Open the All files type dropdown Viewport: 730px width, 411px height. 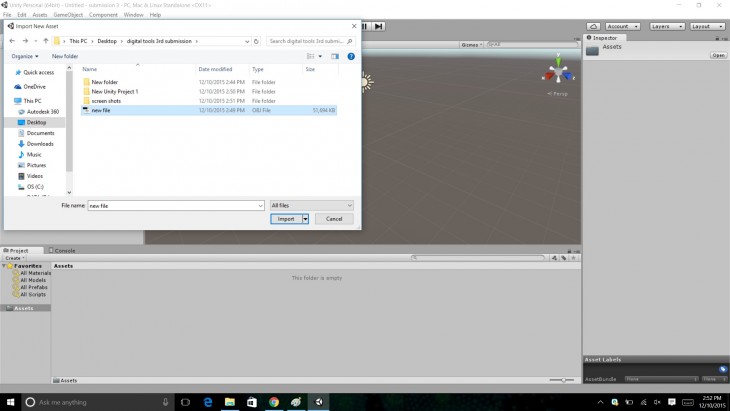[311, 205]
